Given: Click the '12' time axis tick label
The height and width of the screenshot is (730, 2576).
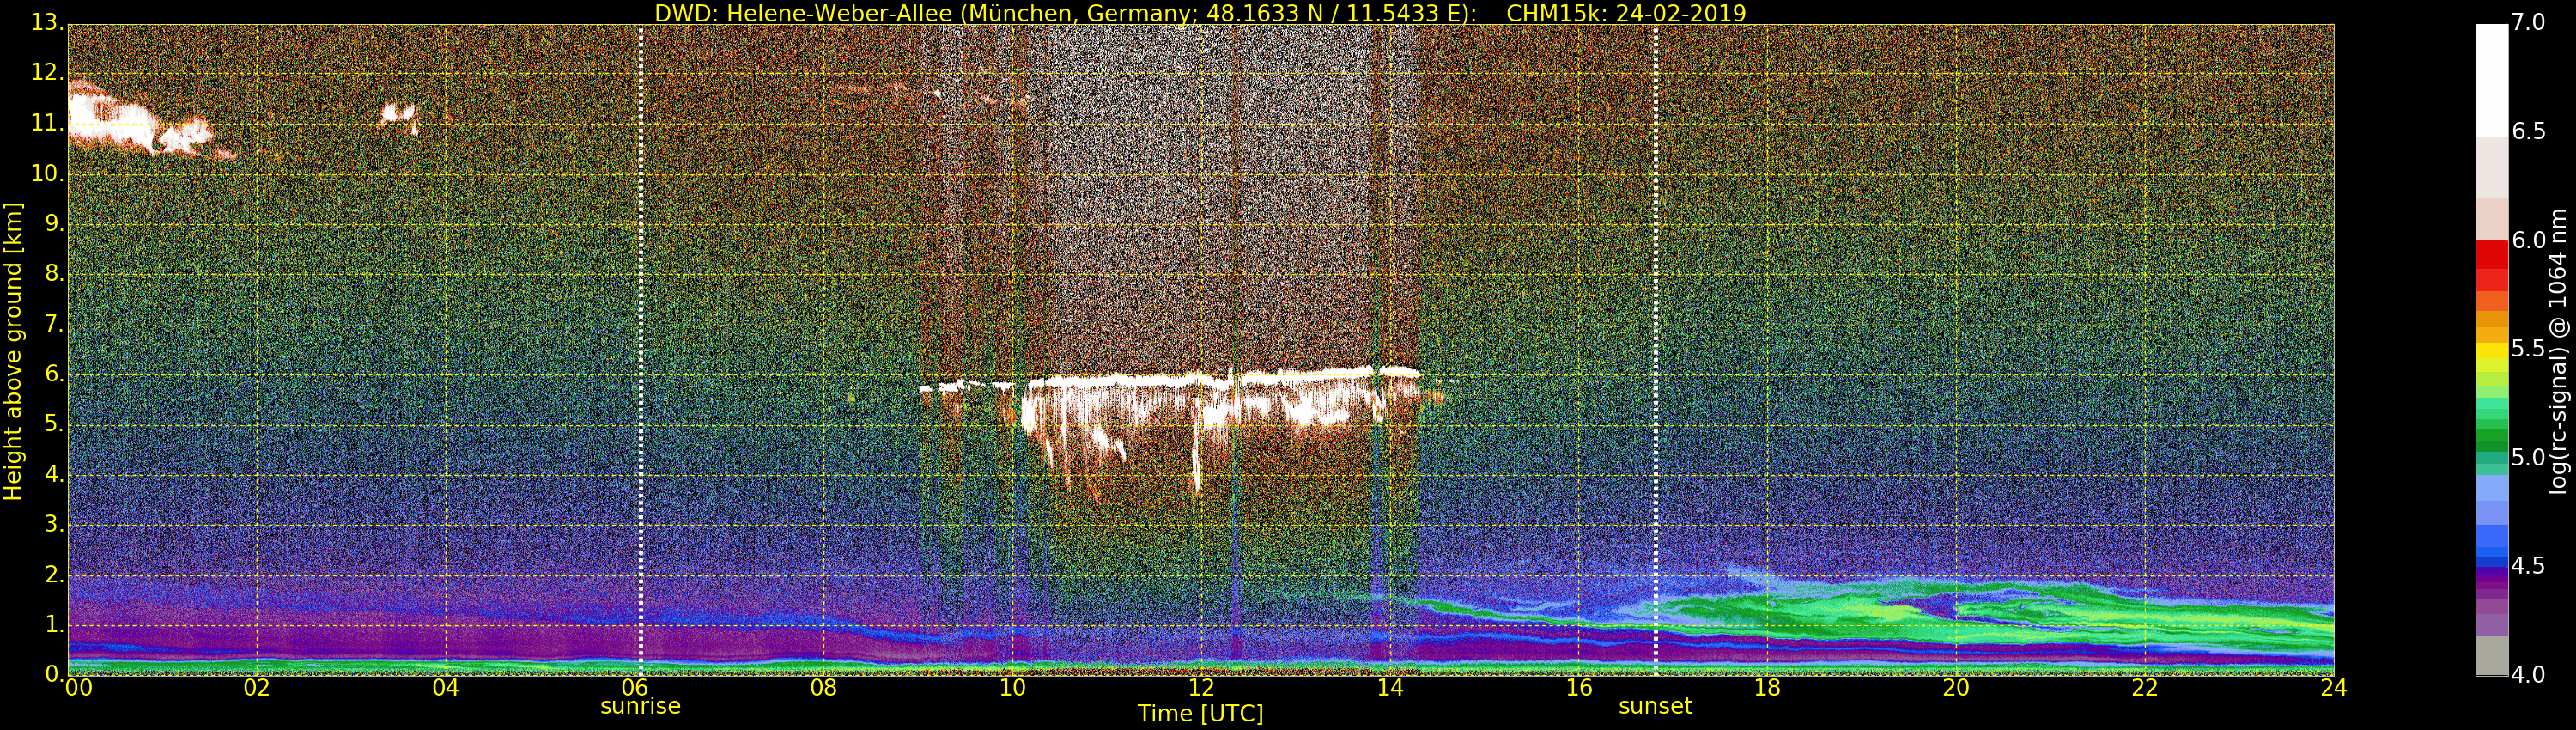Looking at the screenshot, I should (x=1201, y=687).
